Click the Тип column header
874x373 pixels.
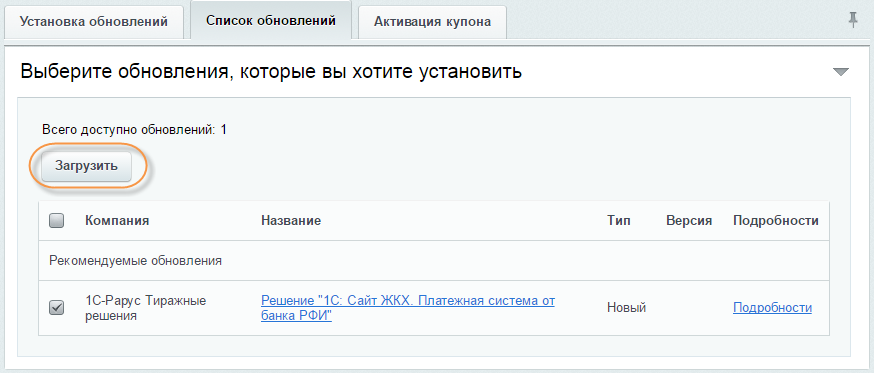pos(619,221)
